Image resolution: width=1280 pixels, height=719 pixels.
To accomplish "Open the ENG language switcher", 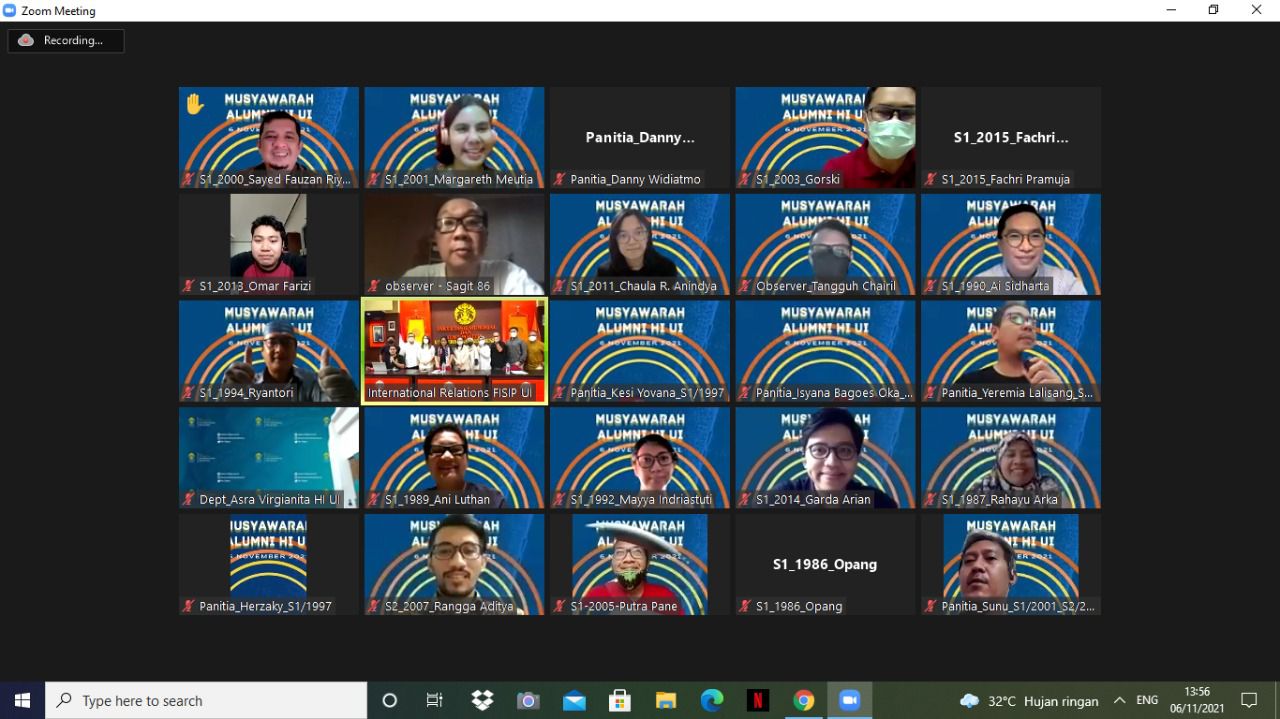I will (1147, 700).
